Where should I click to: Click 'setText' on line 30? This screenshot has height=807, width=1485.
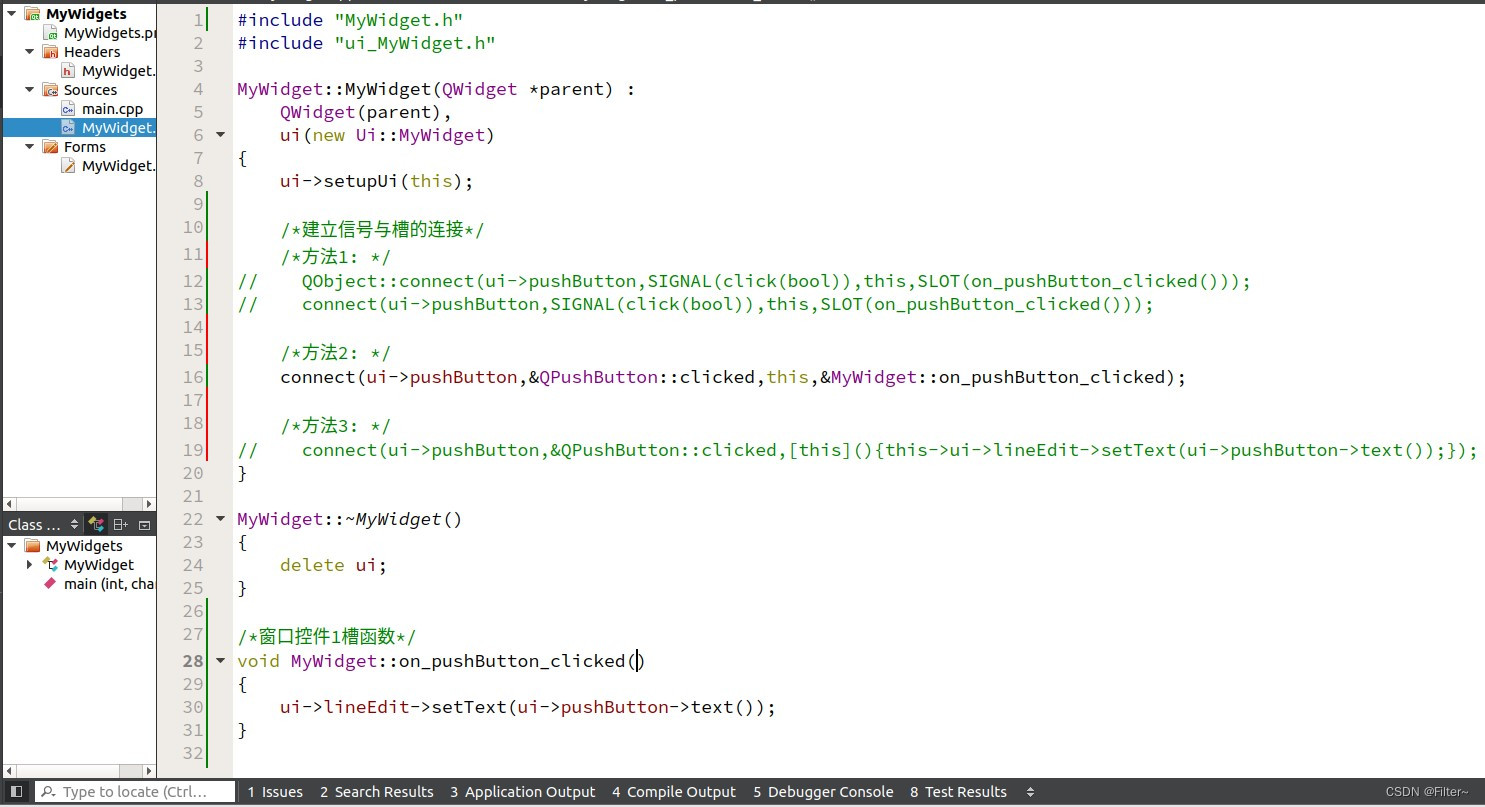[x=469, y=707]
